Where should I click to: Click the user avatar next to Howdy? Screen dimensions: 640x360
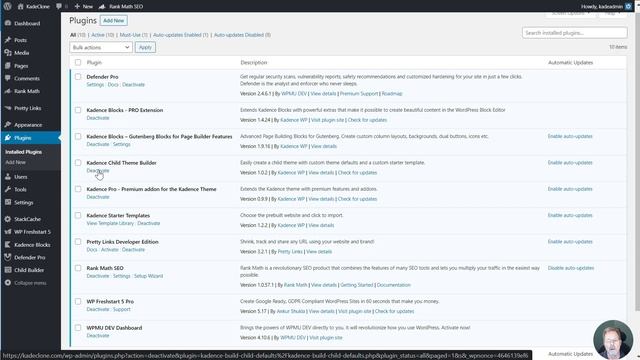[629, 6]
